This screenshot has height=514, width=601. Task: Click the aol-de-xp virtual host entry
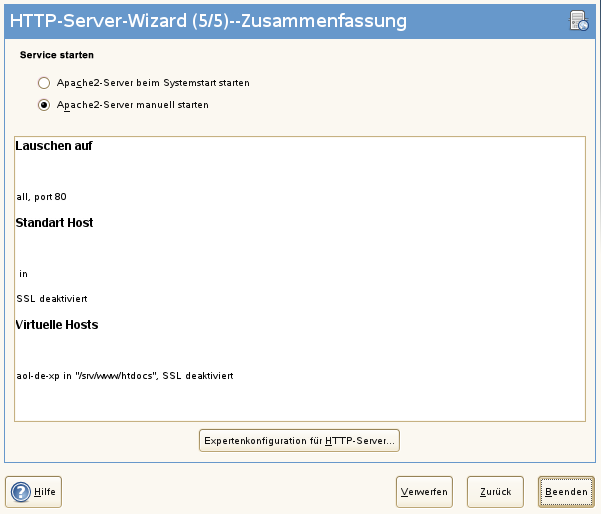point(125,375)
